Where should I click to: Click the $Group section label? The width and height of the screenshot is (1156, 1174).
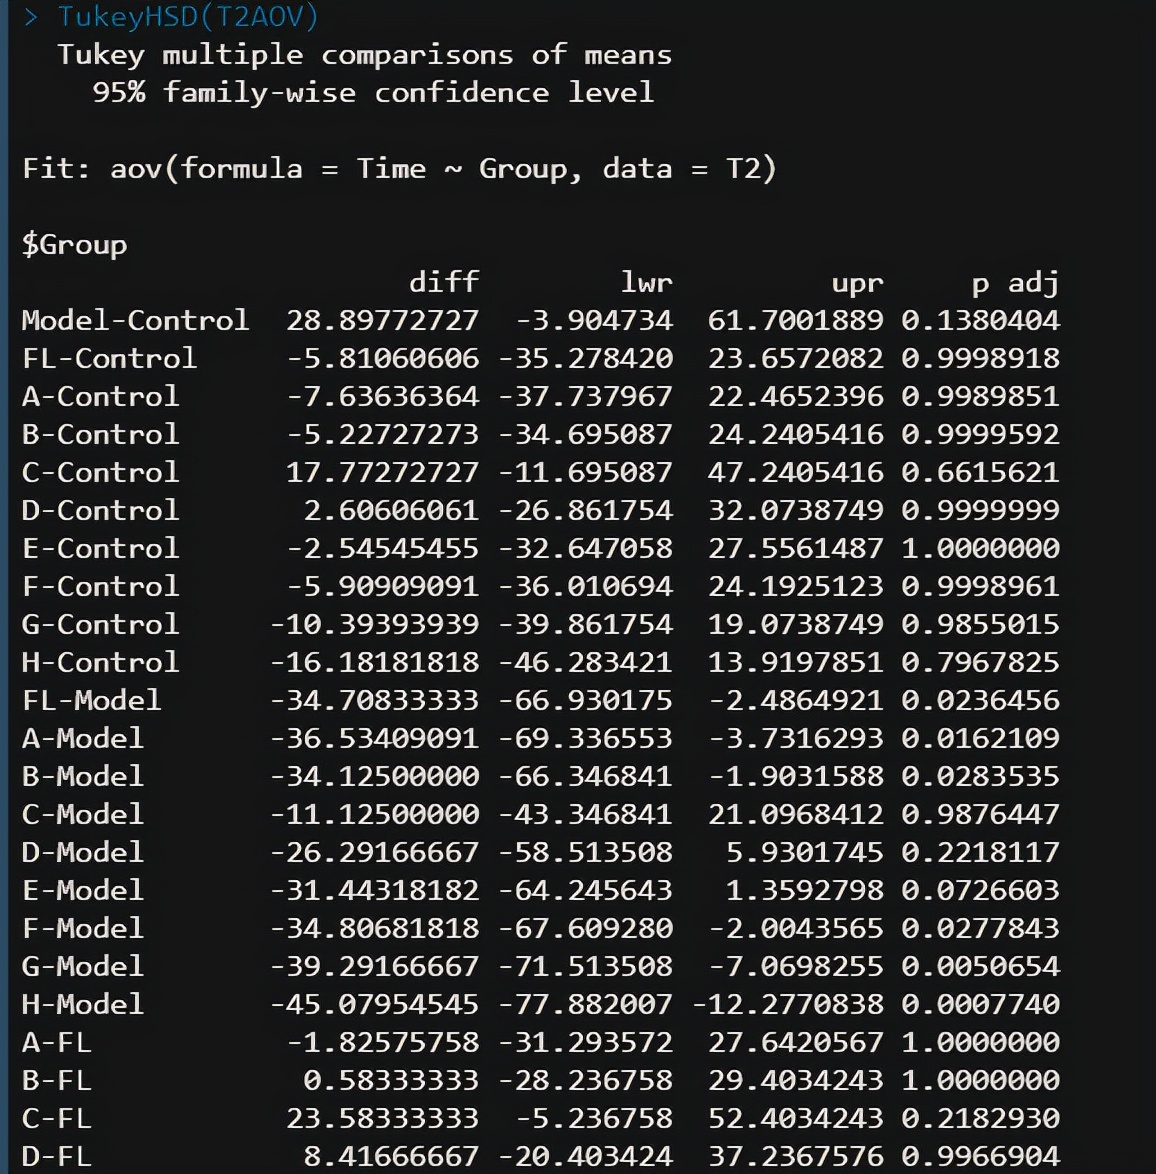click(x=75, y=244)
